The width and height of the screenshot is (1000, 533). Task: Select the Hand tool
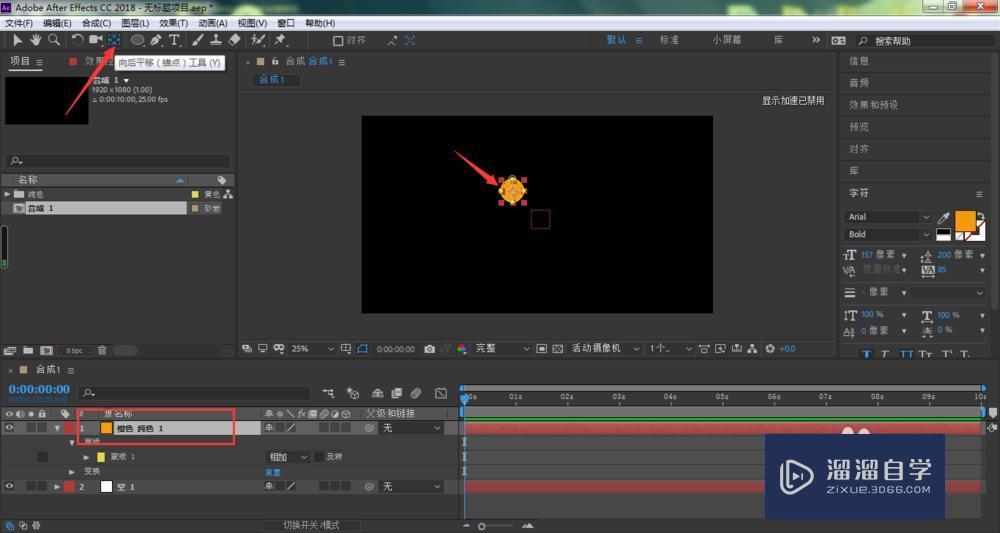[35, 40]
